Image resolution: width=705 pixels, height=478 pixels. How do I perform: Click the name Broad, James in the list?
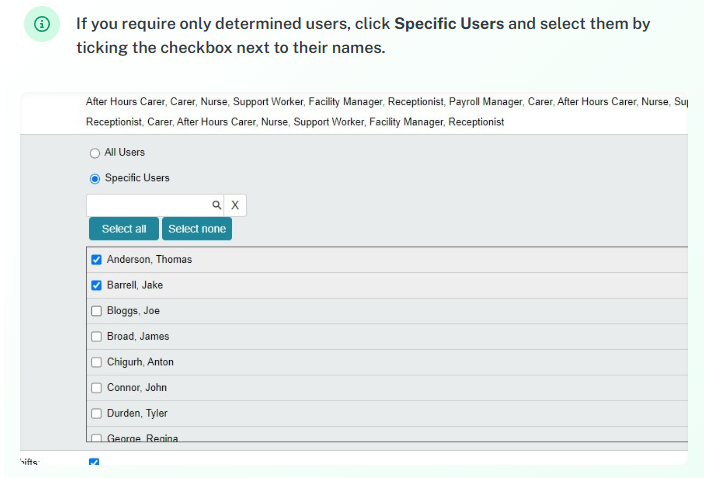pos(138,336)
